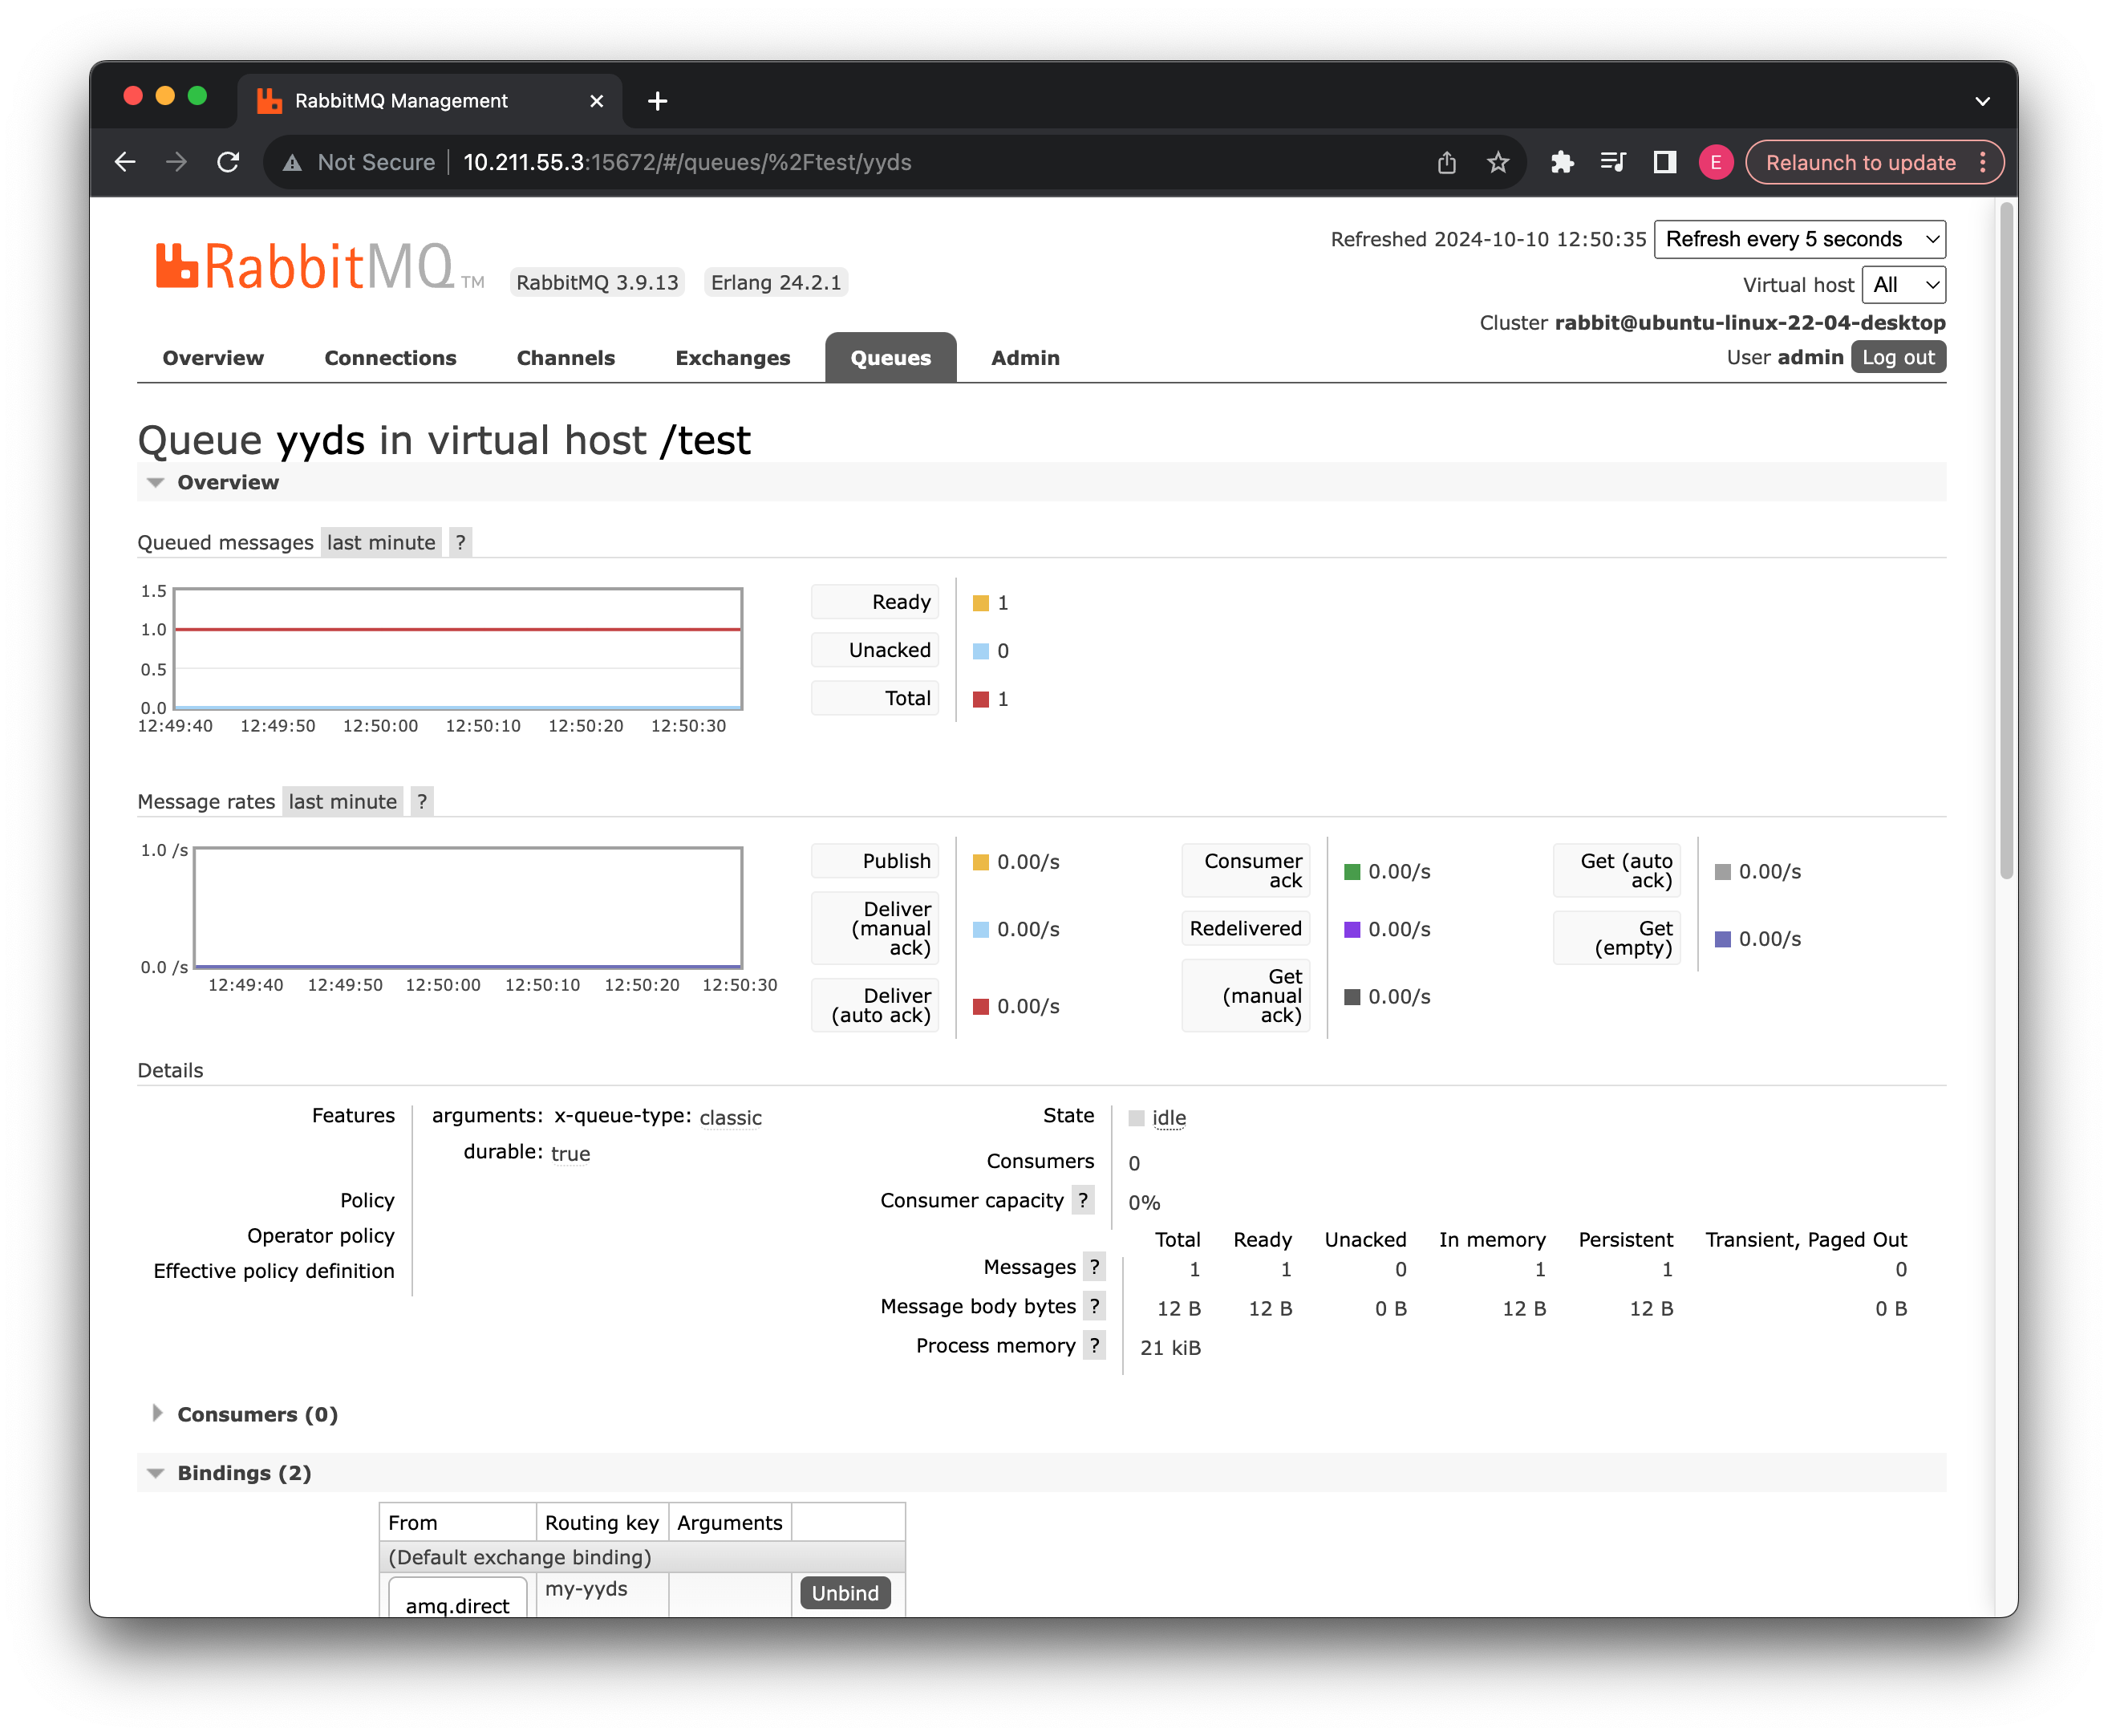
Task: Open the Refresh every 5 seconds dropdown
Action: [x=1799, y=240]
